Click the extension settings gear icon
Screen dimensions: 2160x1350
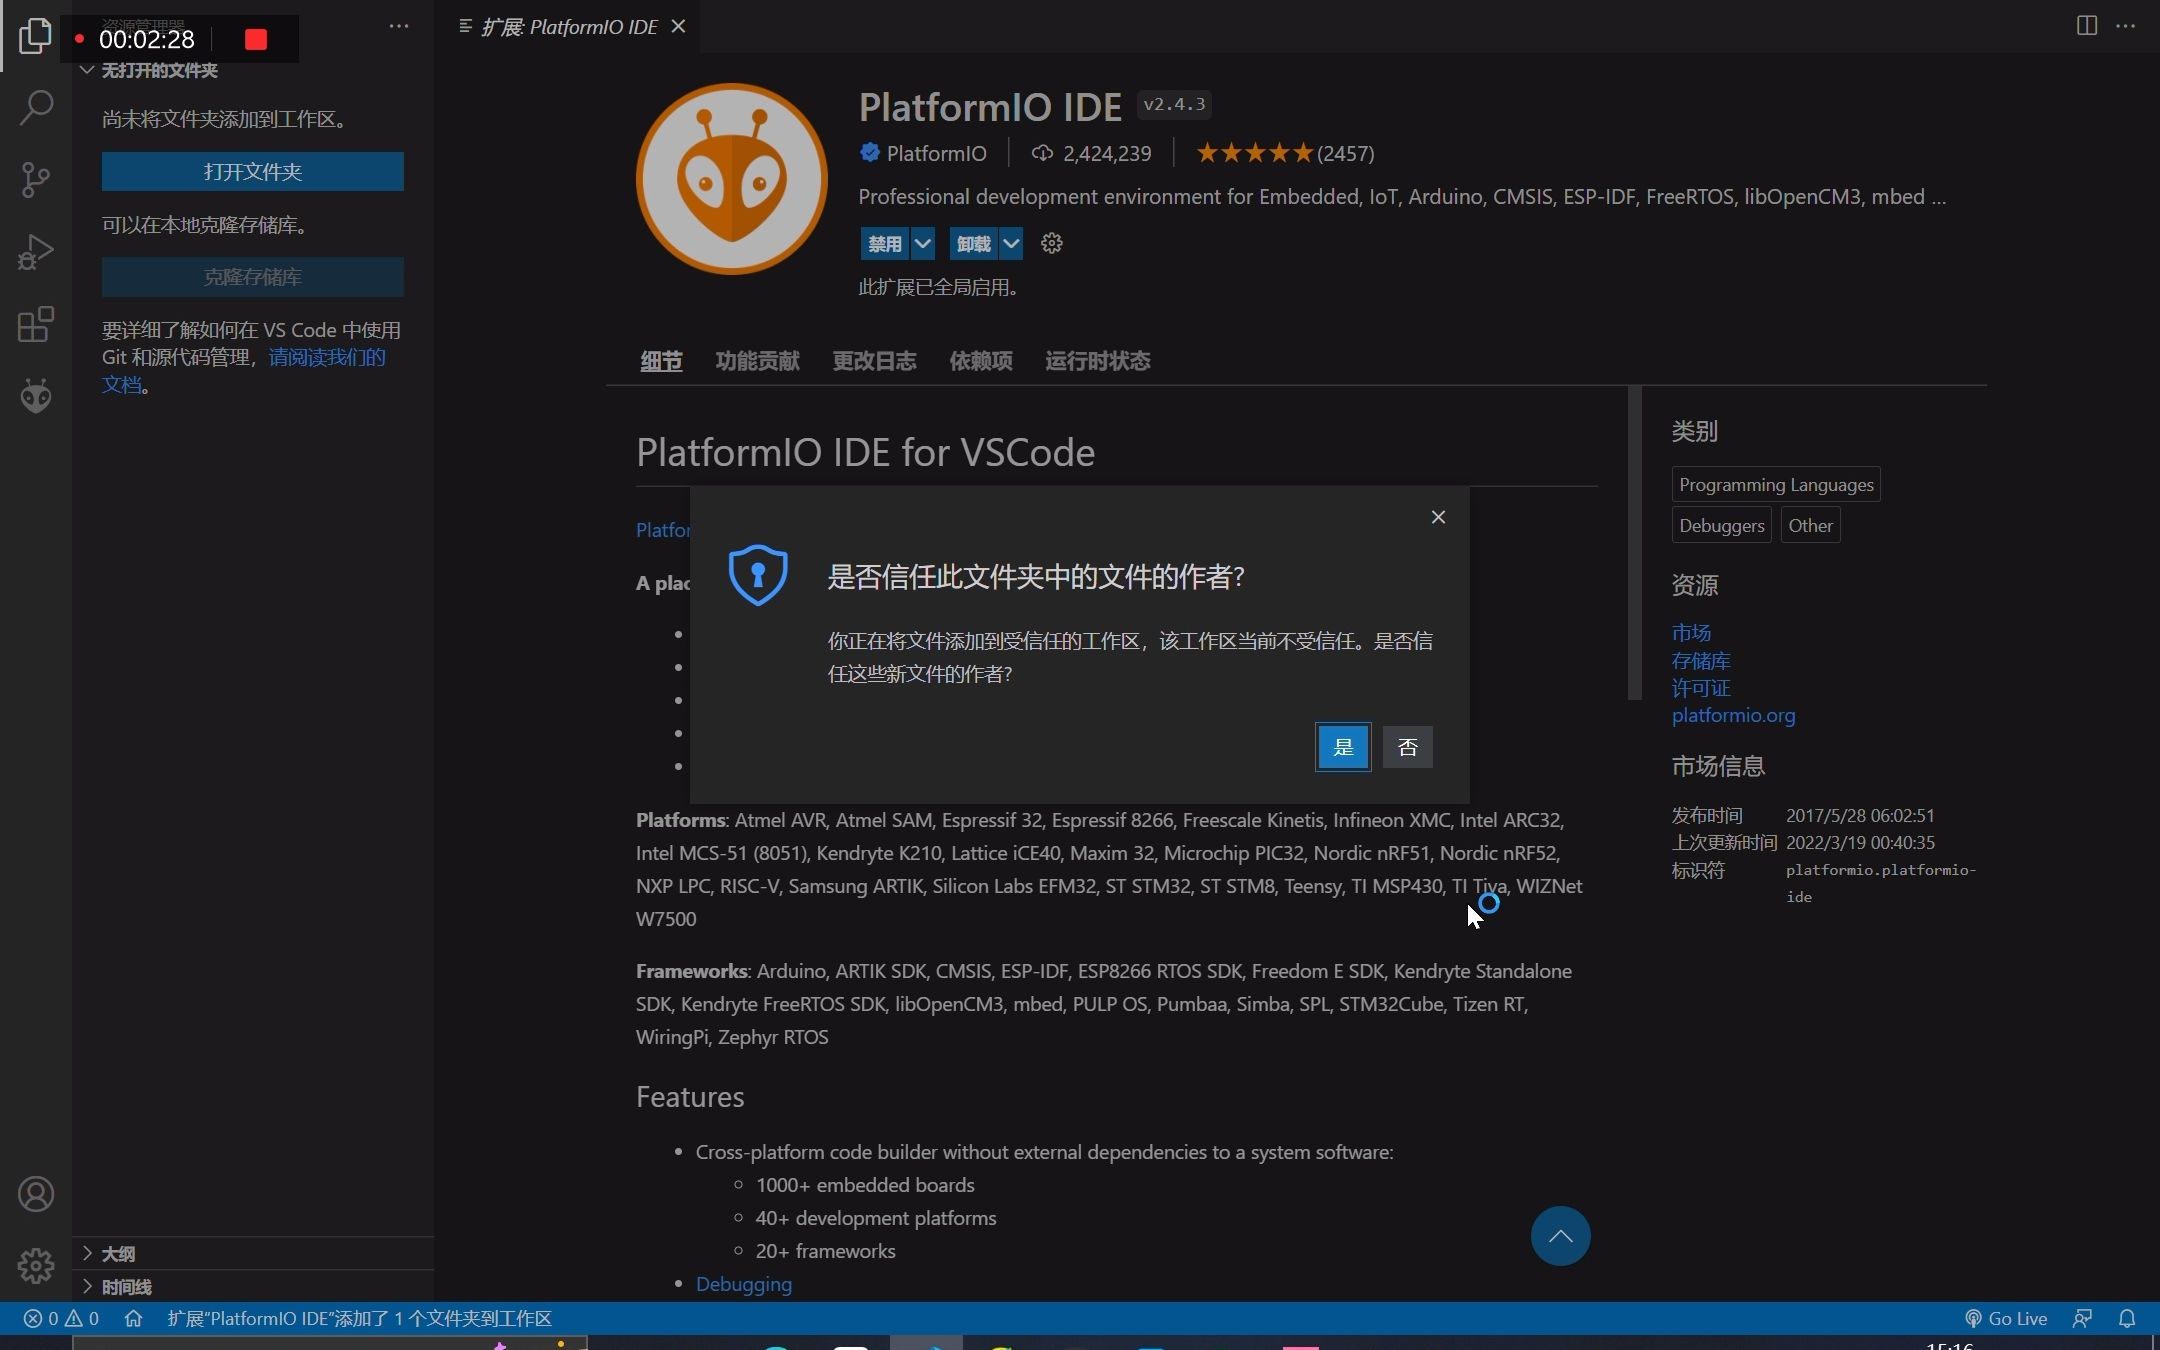(1051, 243)
